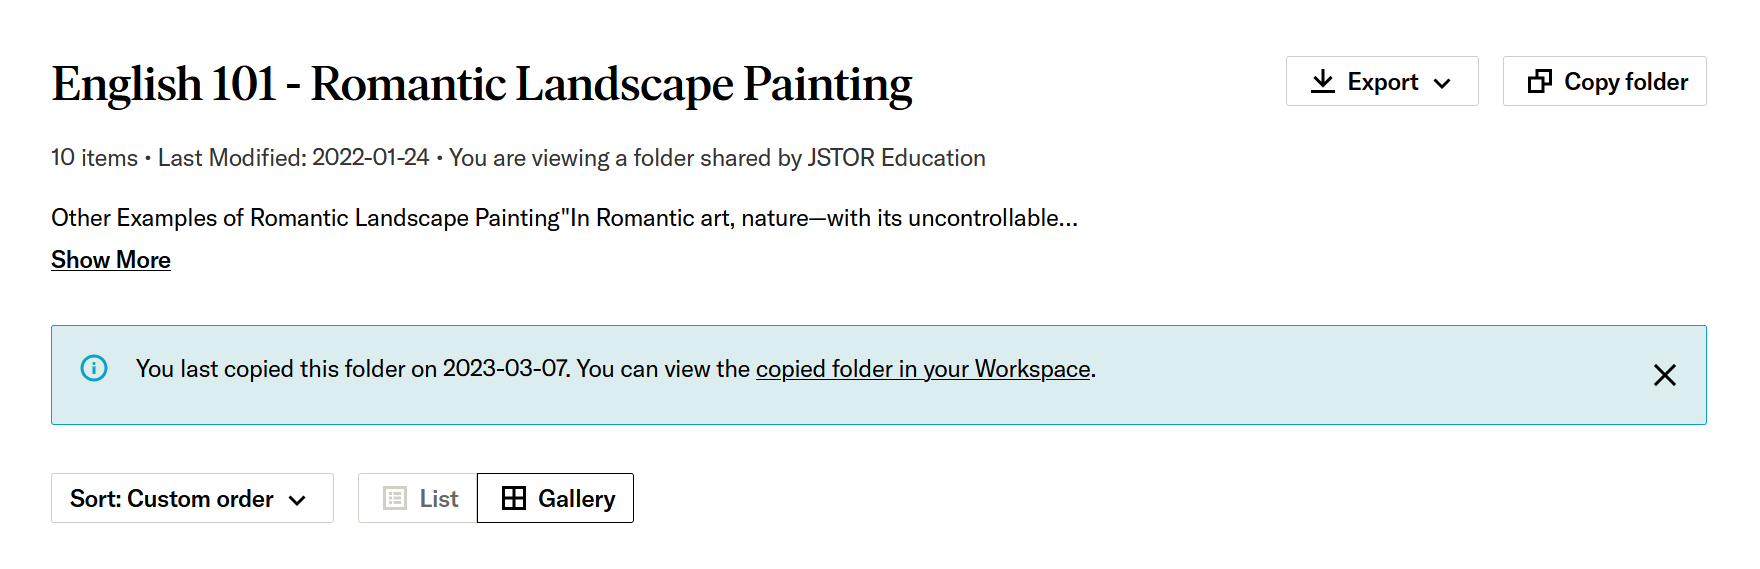Click the gallery grid icon
Image resolution: width=1760 pixels, height=569 pixels.
(514, 498)
